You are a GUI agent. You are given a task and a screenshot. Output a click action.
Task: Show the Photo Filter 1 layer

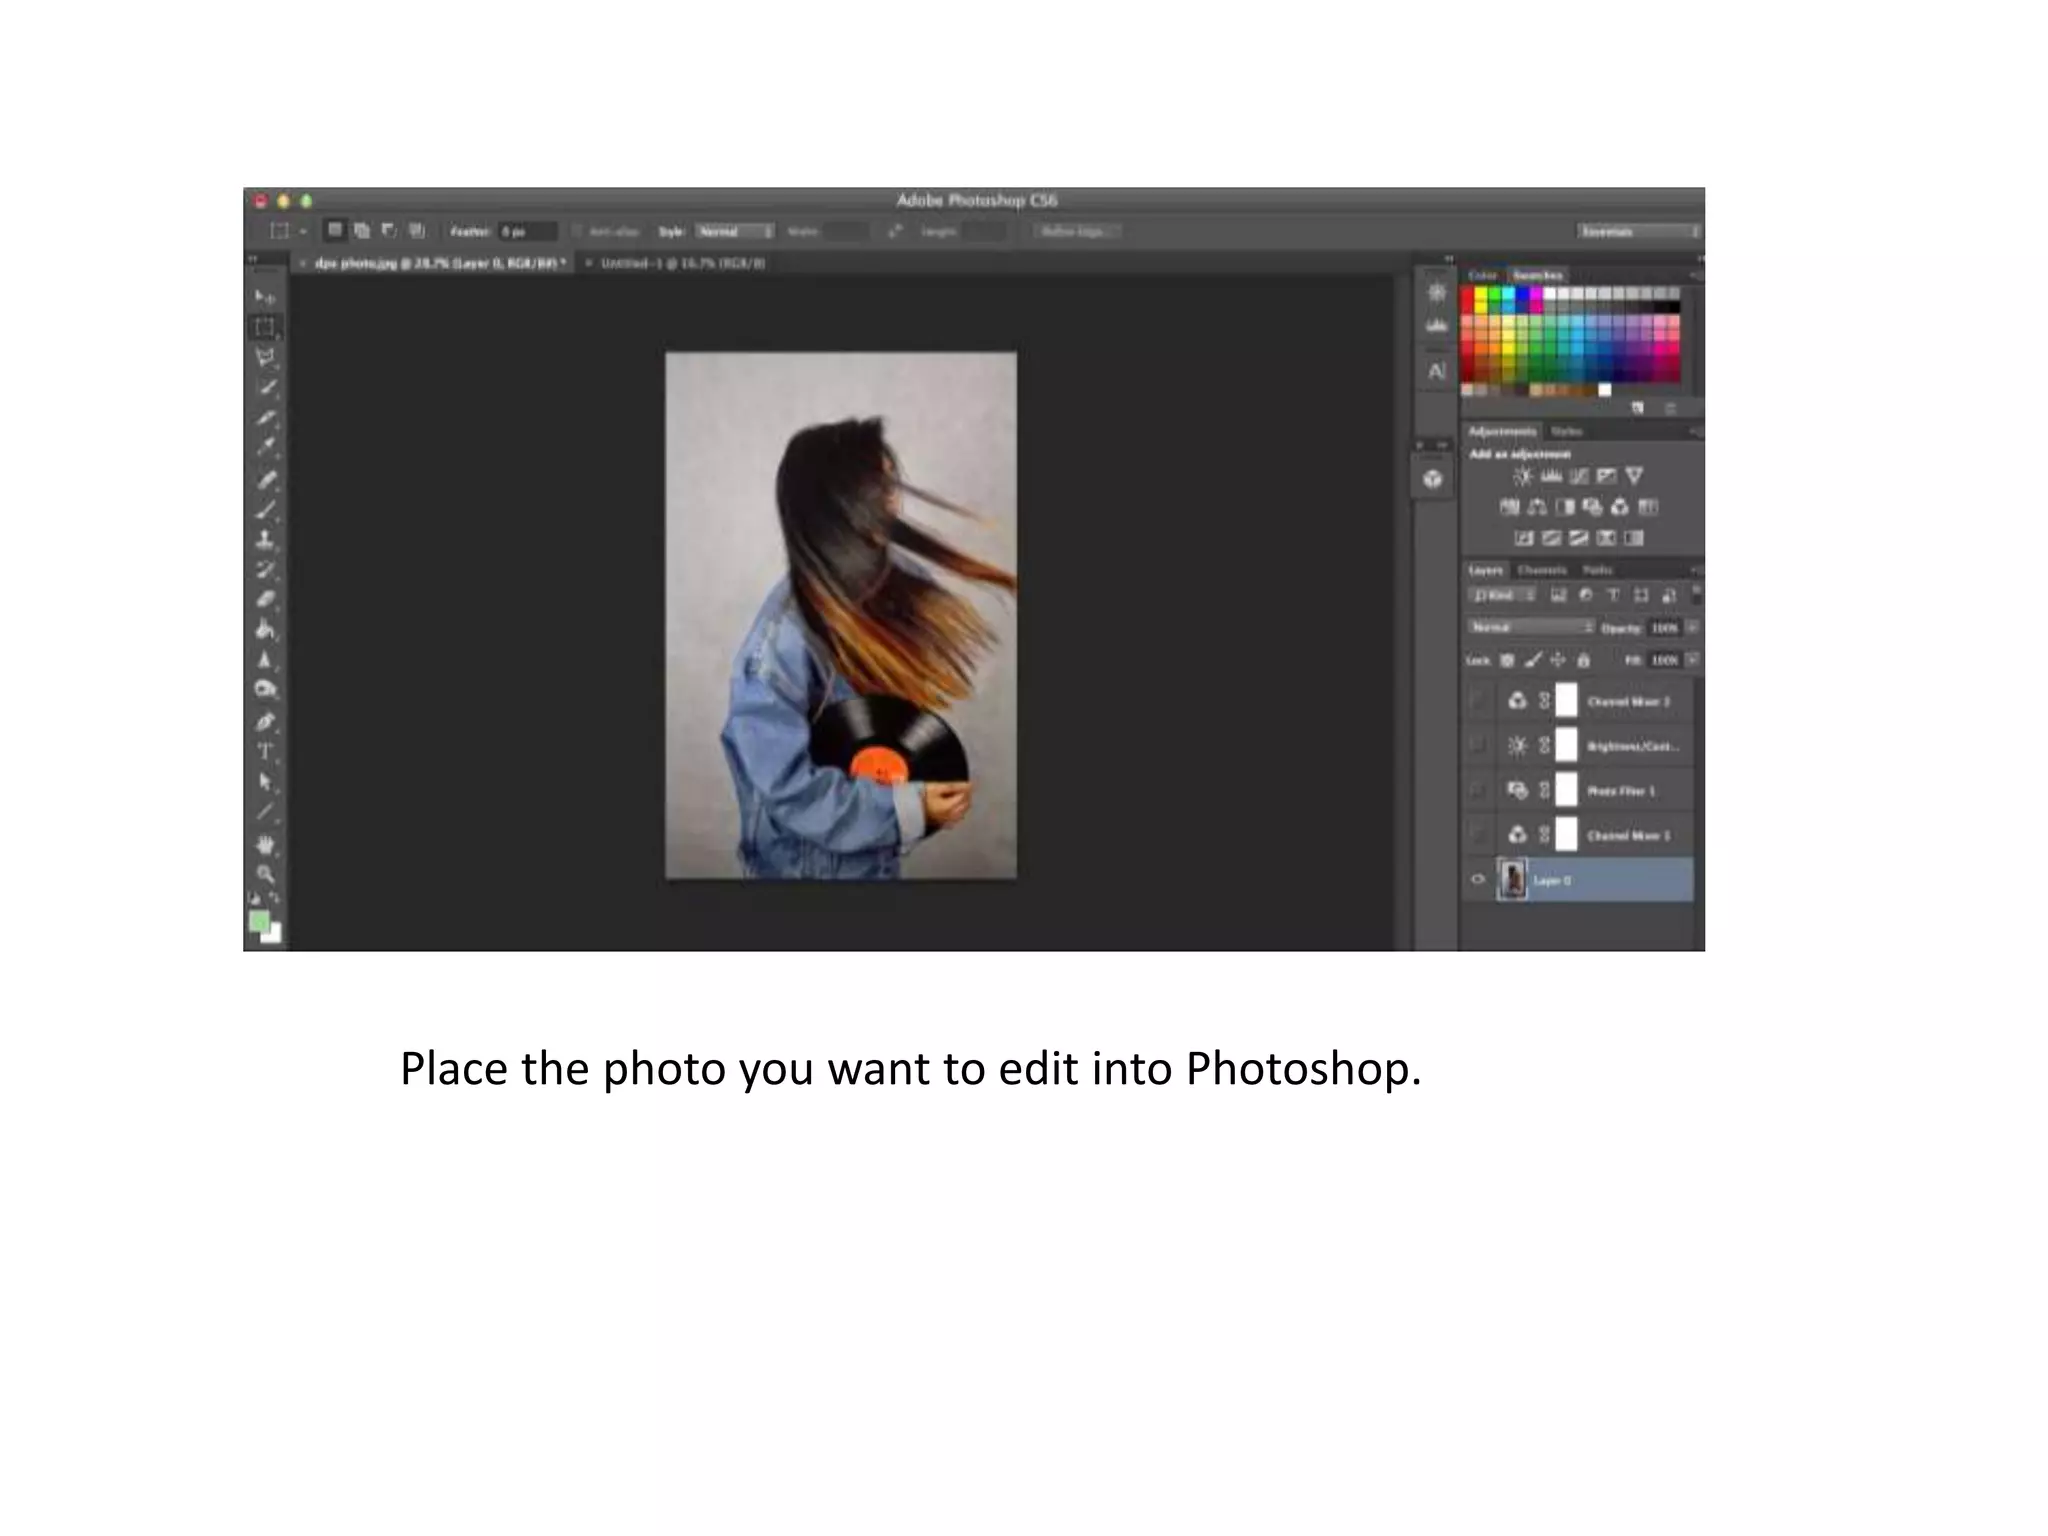click(1478, 791)
